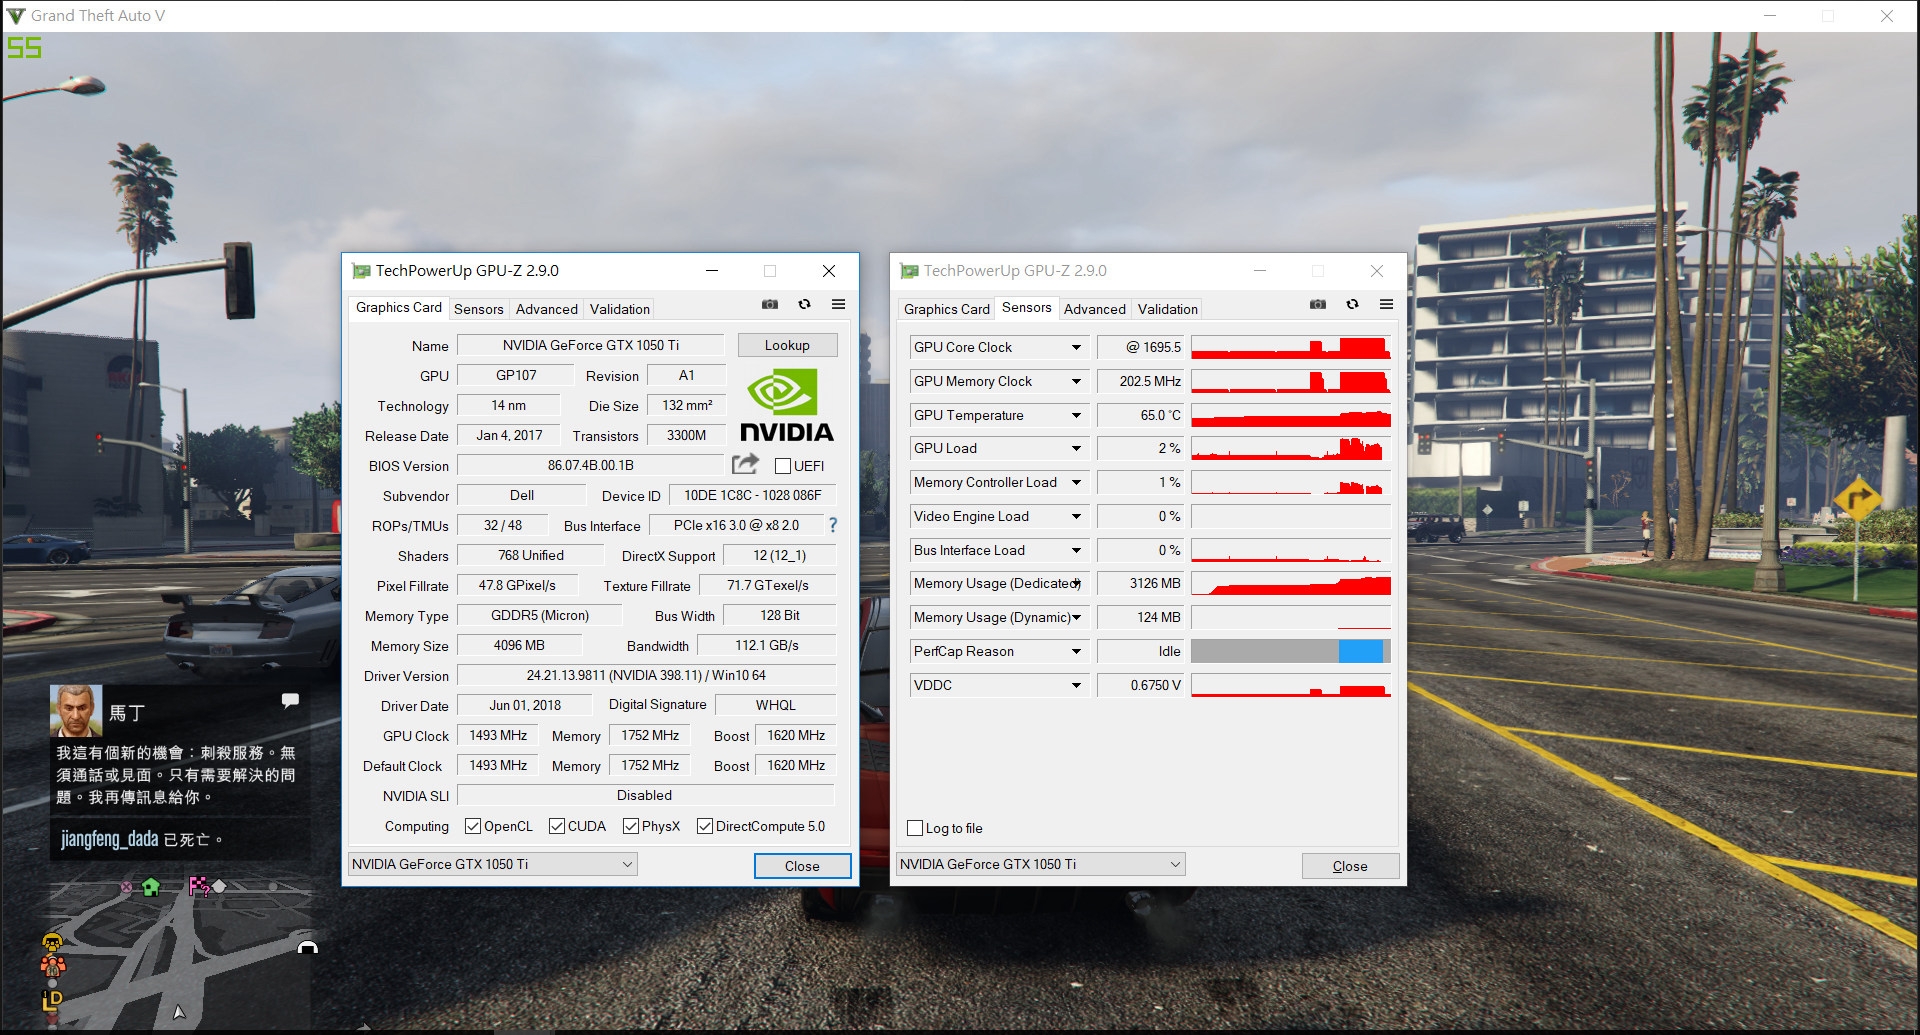Switch to Sensors tab in left GPU-Z window
1920x1035 pixels.
click(x=478, y=309)
